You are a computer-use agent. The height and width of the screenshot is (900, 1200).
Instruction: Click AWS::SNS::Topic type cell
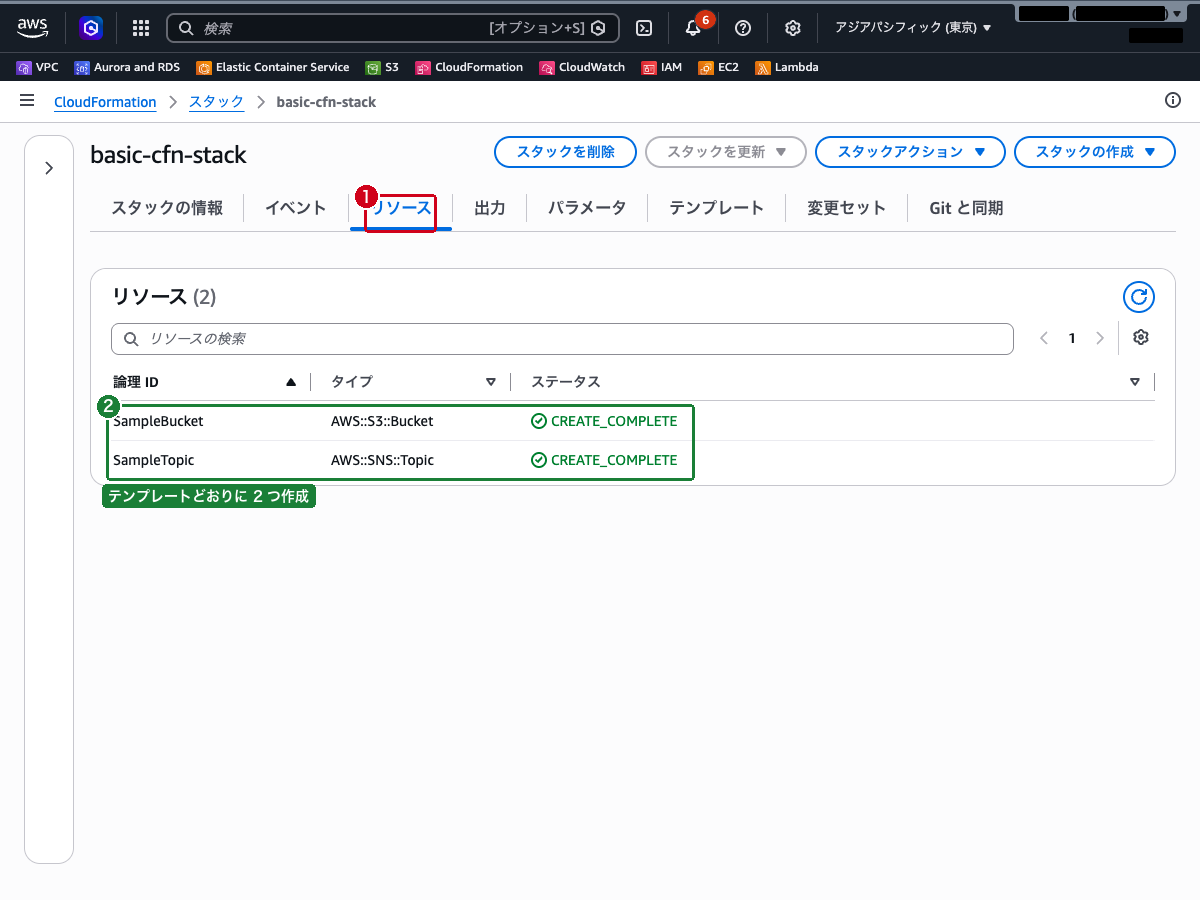[x=382, y=460]
